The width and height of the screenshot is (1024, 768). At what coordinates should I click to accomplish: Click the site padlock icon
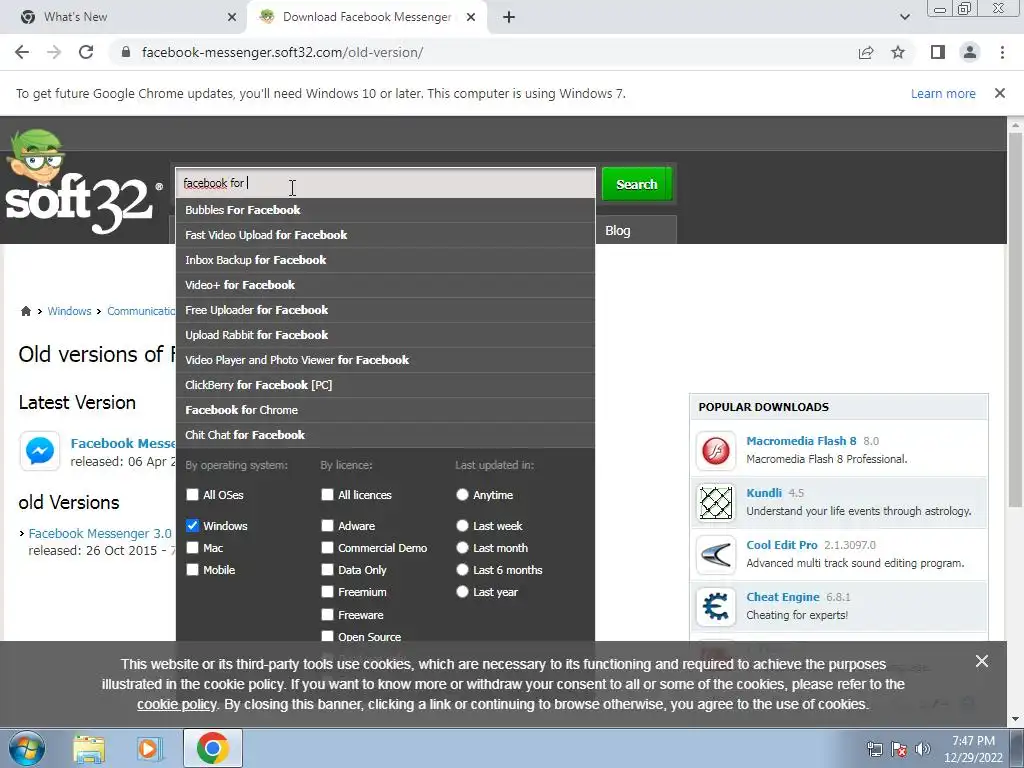(x=126, y=52)
